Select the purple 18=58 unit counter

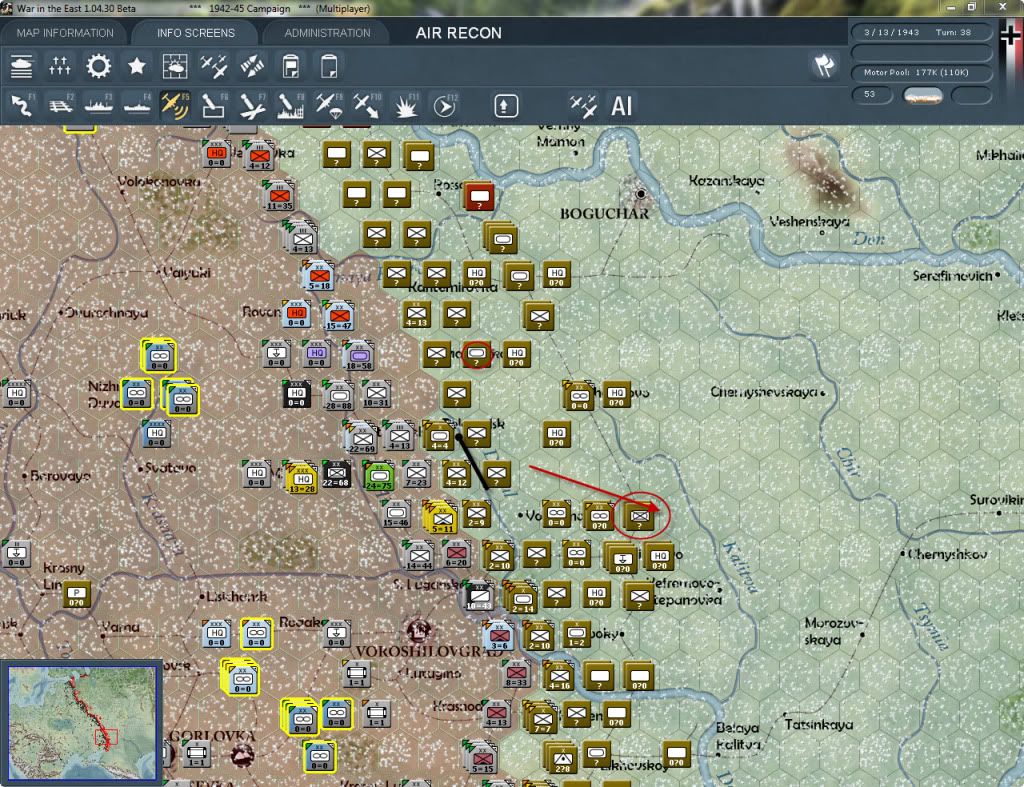[359, 357]
